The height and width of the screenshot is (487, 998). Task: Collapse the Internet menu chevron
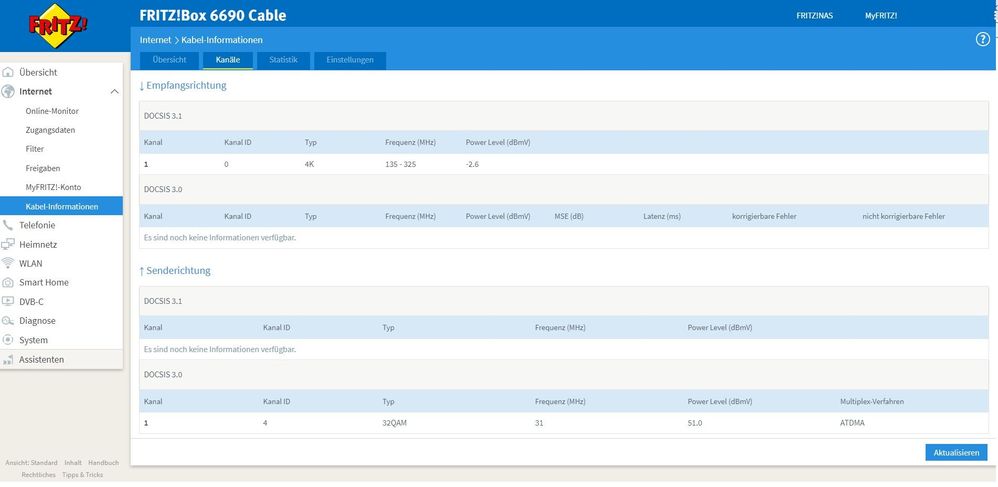[x=115, y=92]
